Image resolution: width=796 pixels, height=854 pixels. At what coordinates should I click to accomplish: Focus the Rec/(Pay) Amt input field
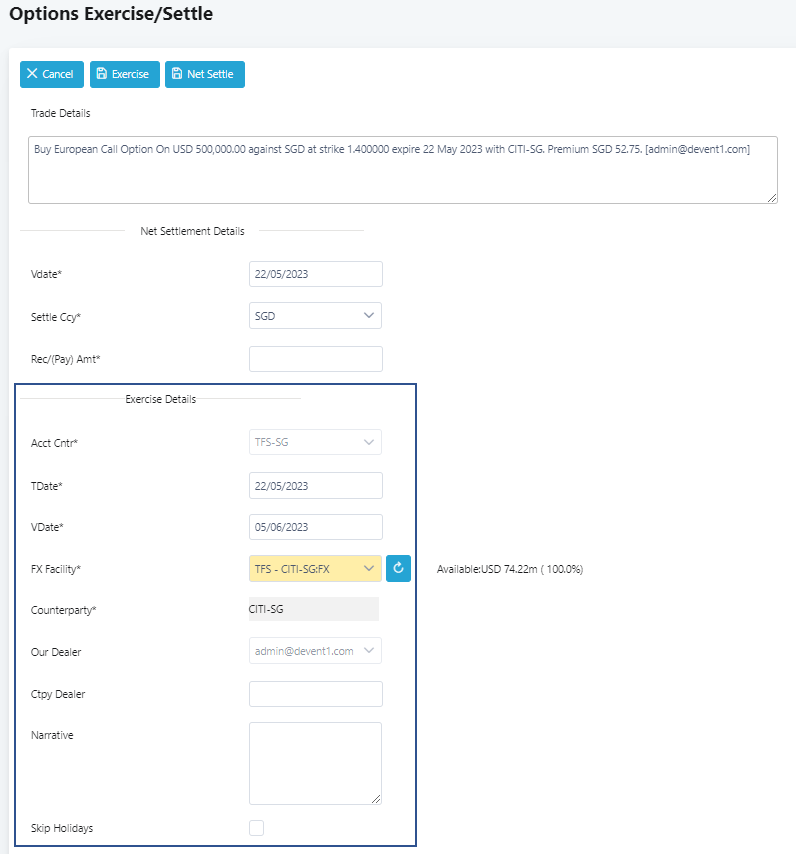315,359
